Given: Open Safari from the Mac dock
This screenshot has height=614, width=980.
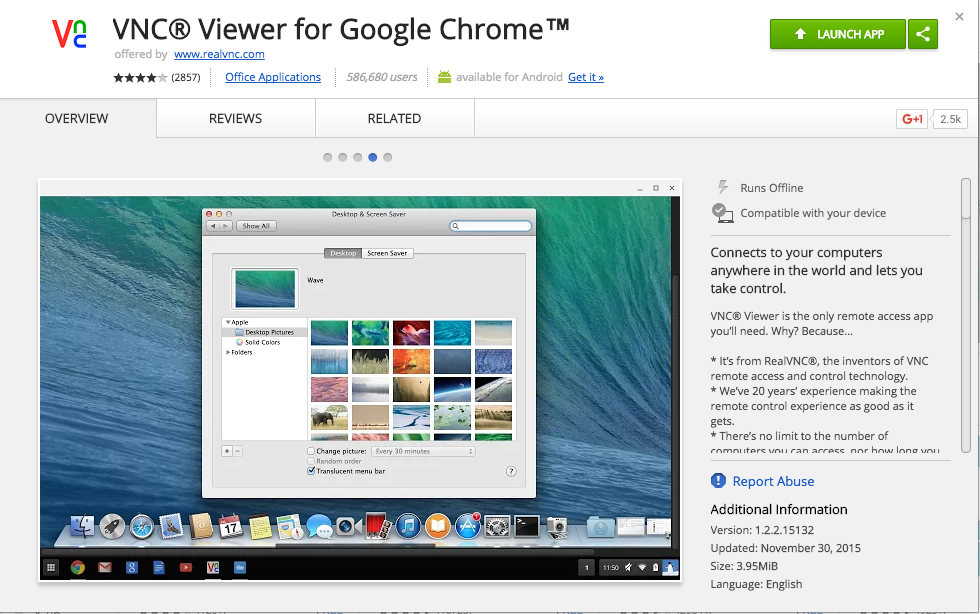Looking at the screenshot, I should pos(141,525).
